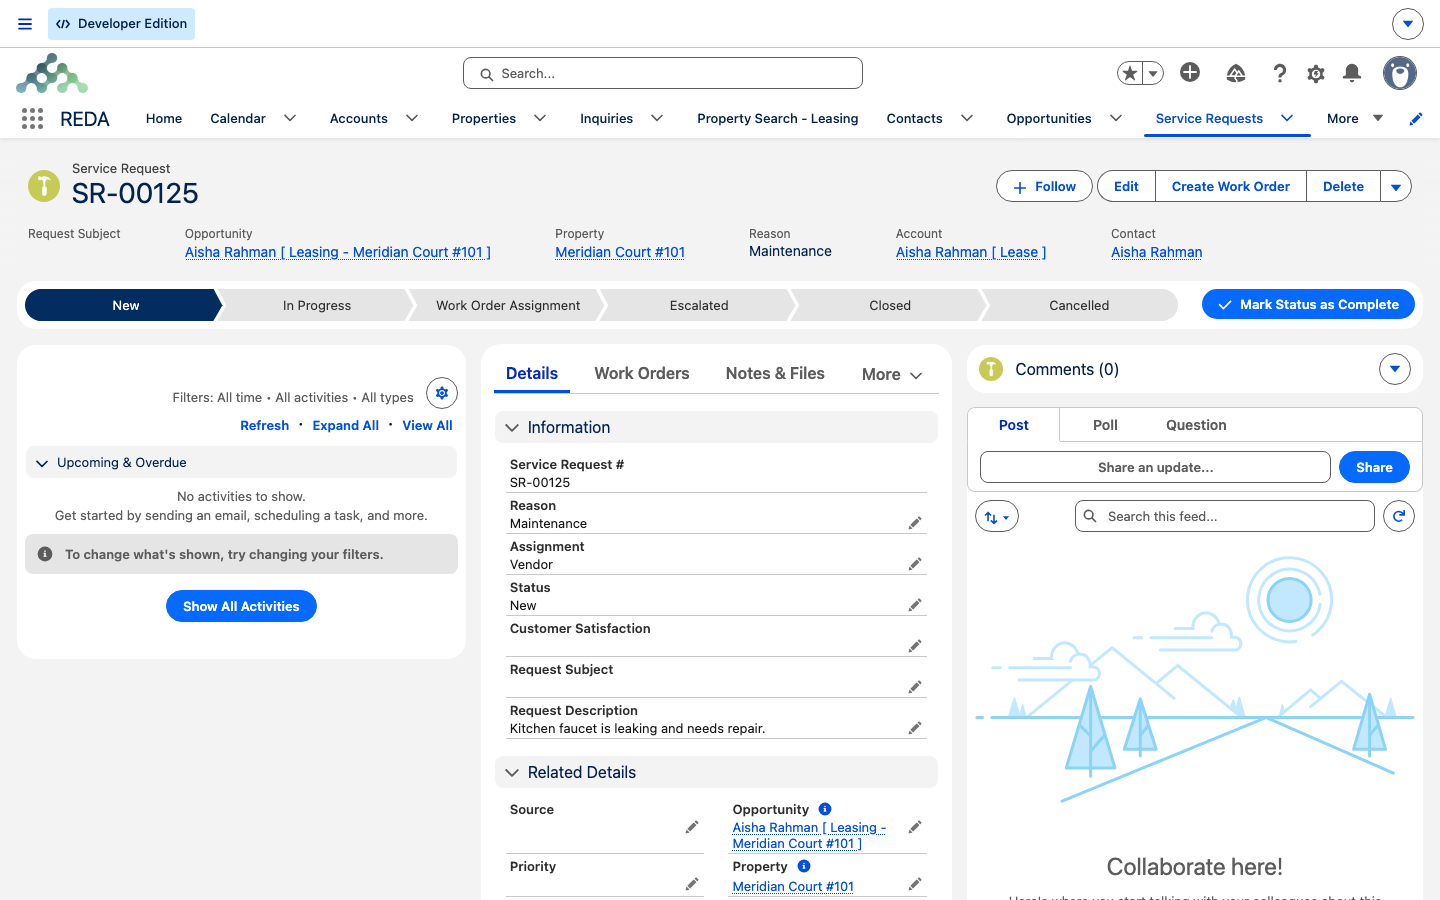
Task: Open the user profile avatar
Action: (x=1400, y=73)
